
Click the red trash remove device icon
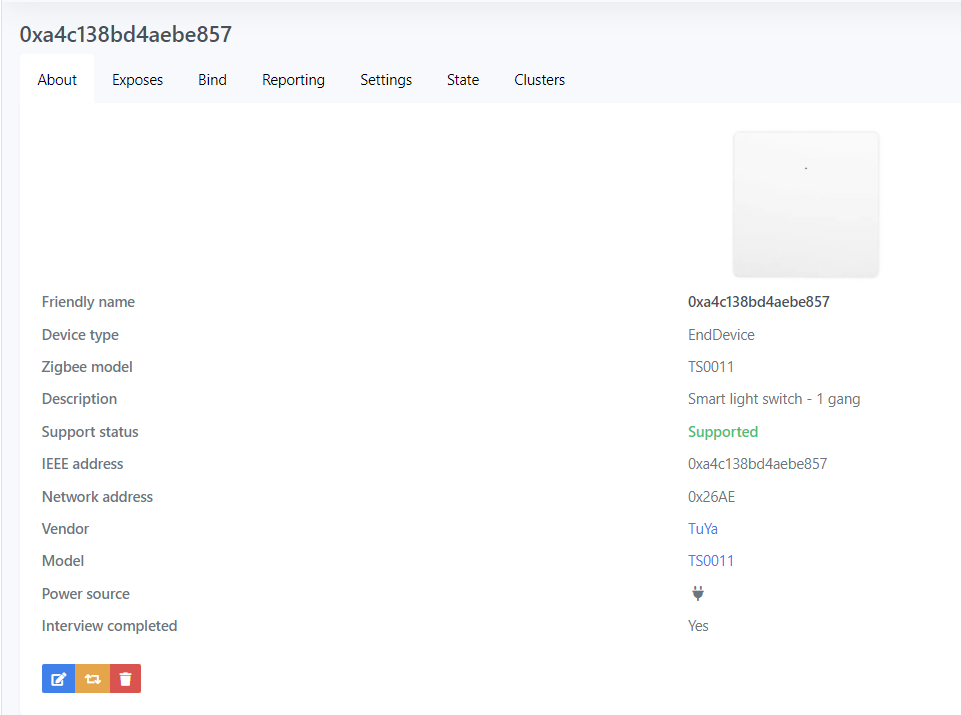(126, 678)
